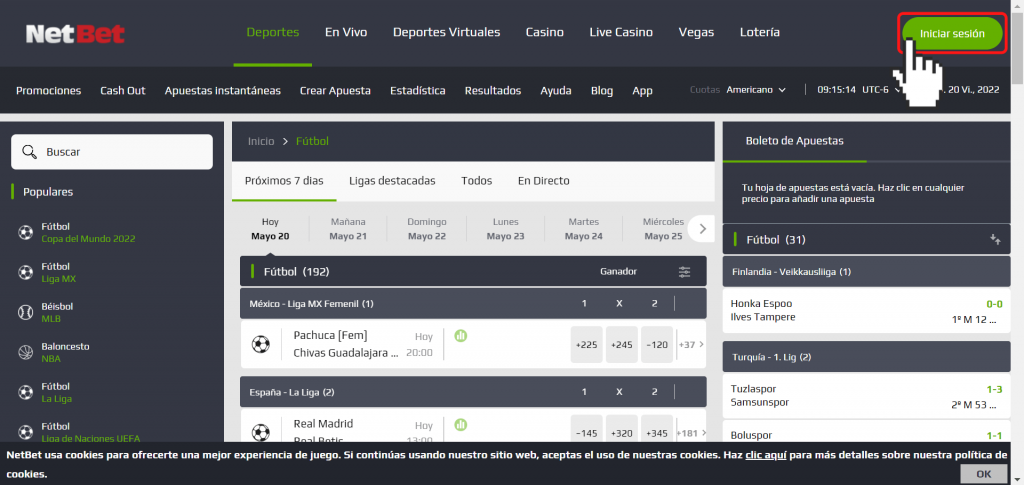Open Real Madrid match statistics icon
The width and height of the screenshot is (1024, 485).
(460, 424)
